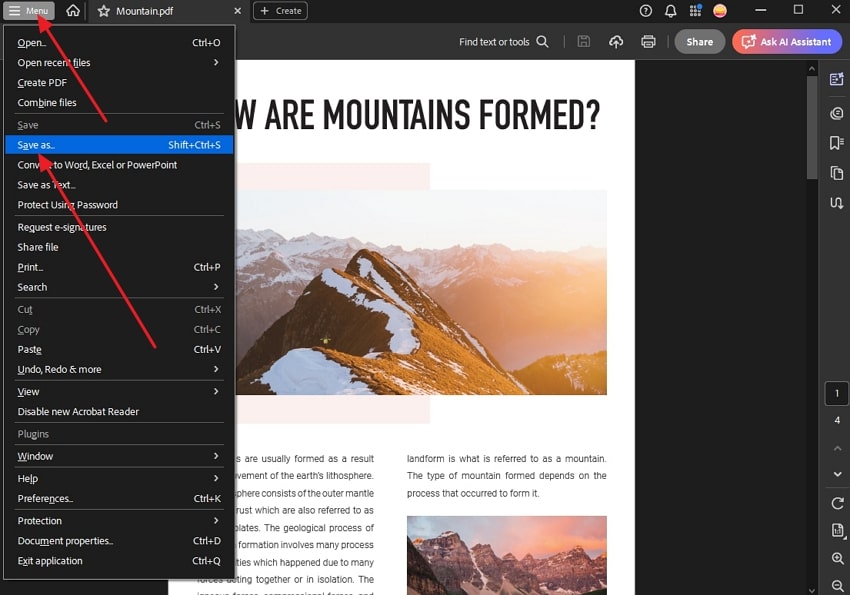The image size is (850, 595).
Task: Choose Share file menu item
Action: click(x=119, y=248)
